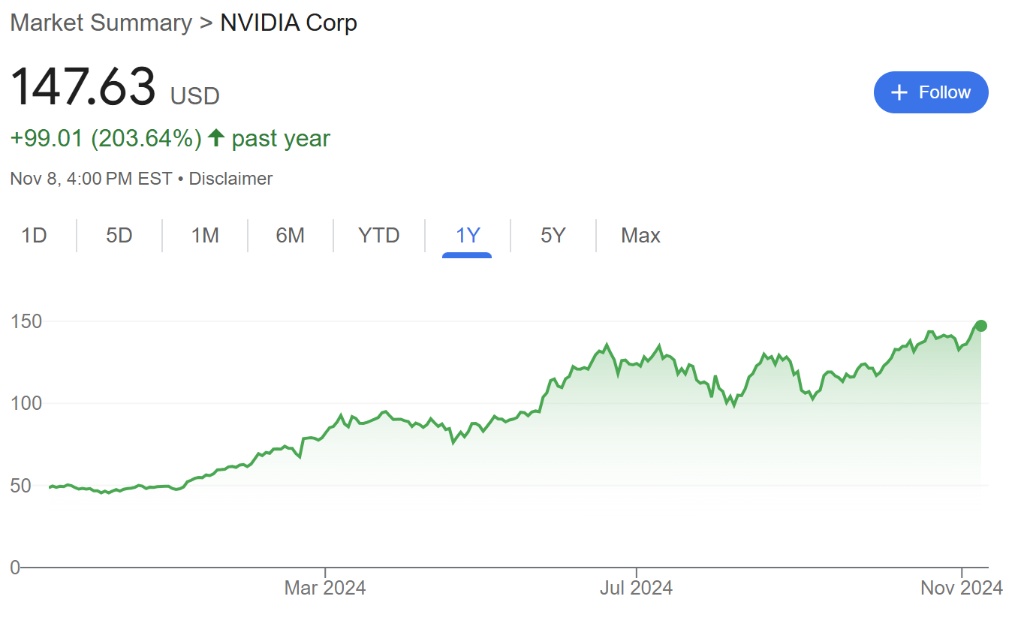Image resolution: width=1024 pixels, height=628 pixels.
Task: Click the Mar 2024 axis label
Action: pos(325,588)
